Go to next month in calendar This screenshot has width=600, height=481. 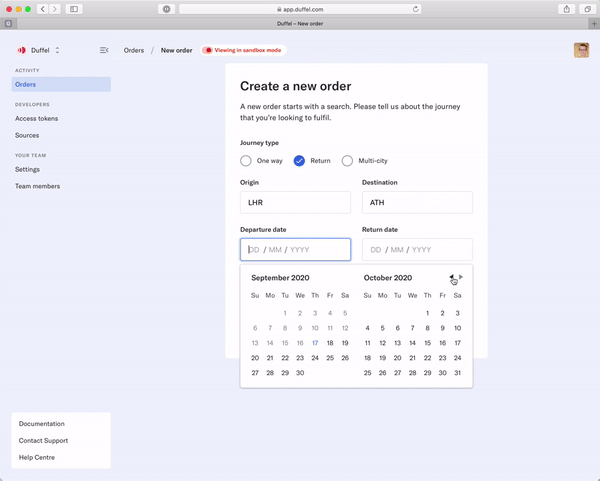coord(461,277)
